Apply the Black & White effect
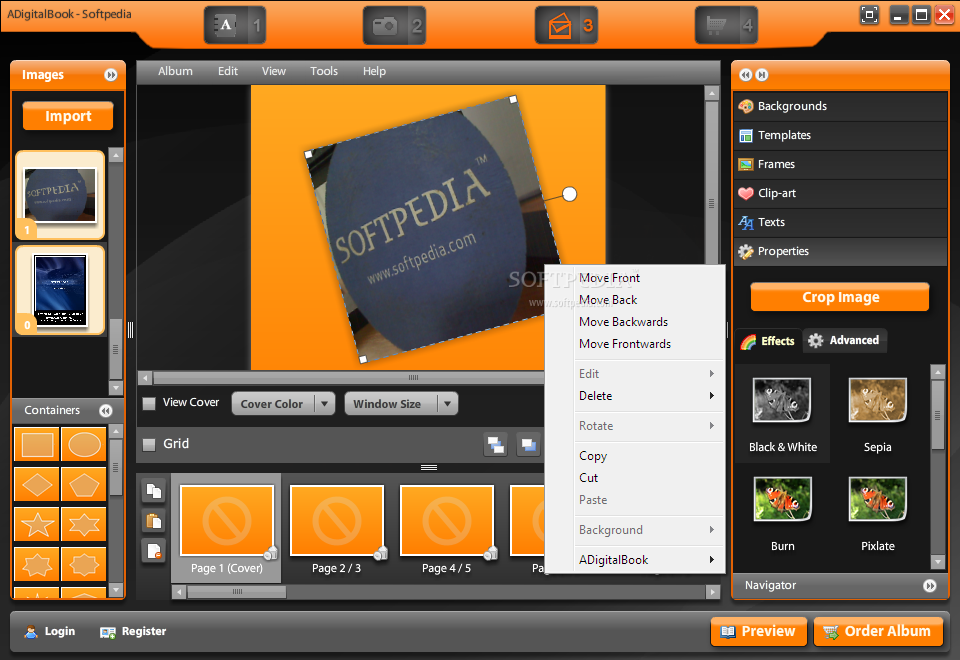This screenshot has height=660, width=960. (782, 414)
